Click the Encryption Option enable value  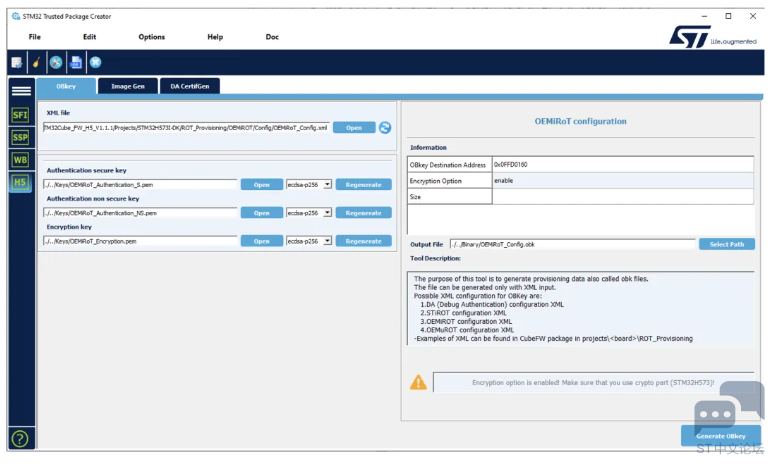click(504, 180)
